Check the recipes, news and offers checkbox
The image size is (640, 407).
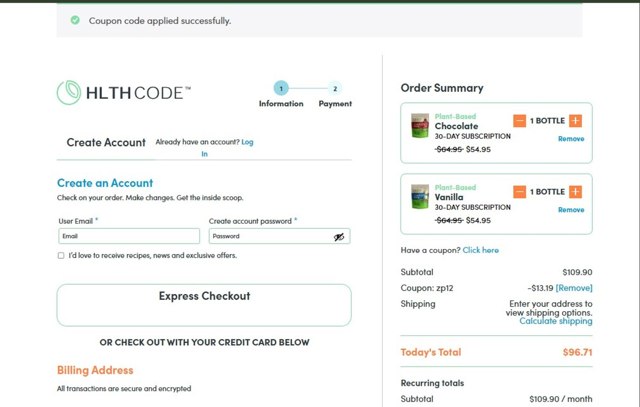(x=61, y=256)
